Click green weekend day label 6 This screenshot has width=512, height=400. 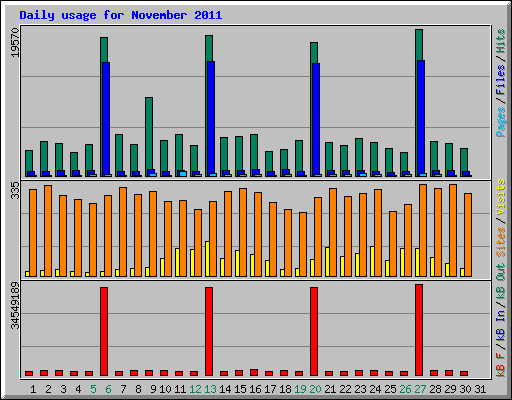108,389
